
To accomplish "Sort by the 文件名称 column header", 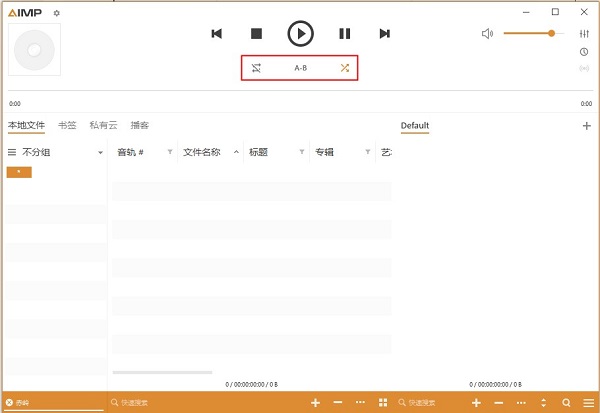I will point(202,152).
